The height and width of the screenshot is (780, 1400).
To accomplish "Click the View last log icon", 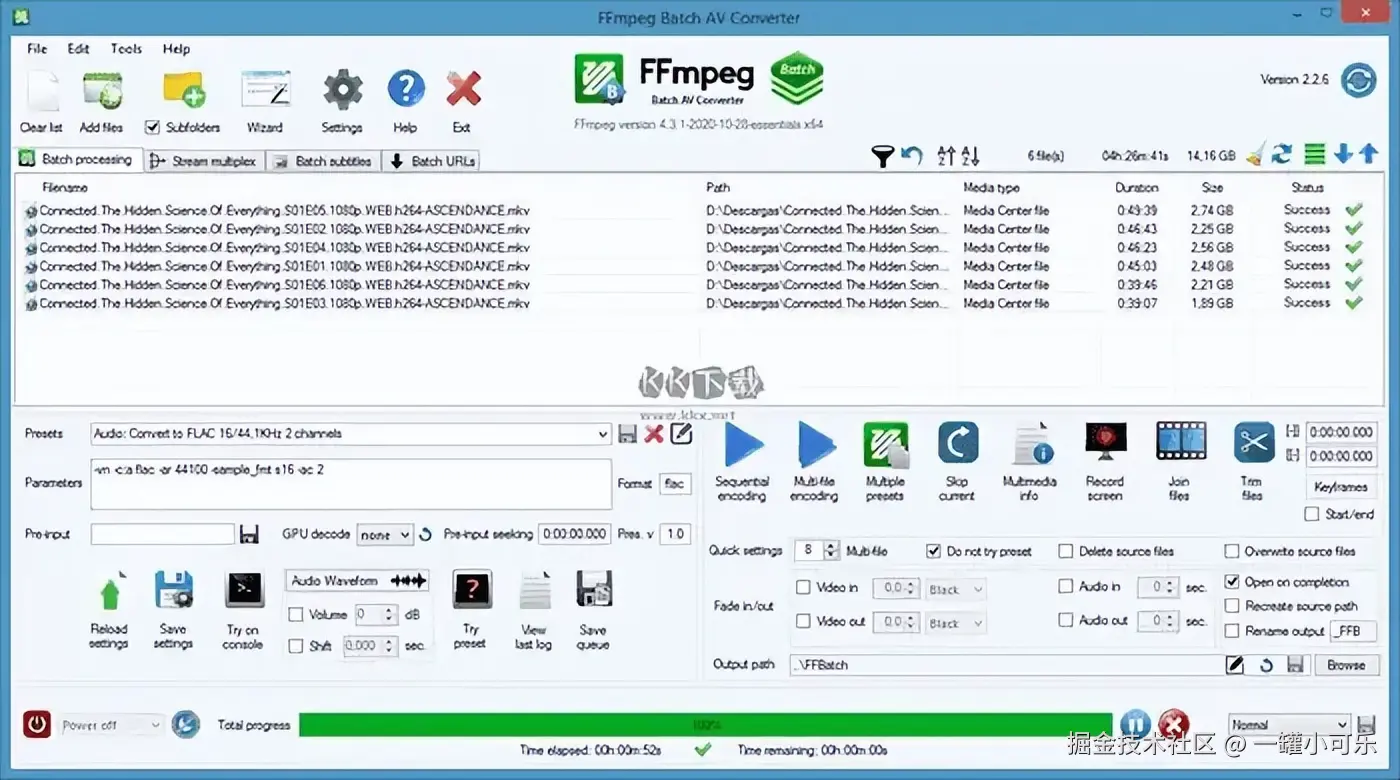I will [x=535, y=591].
